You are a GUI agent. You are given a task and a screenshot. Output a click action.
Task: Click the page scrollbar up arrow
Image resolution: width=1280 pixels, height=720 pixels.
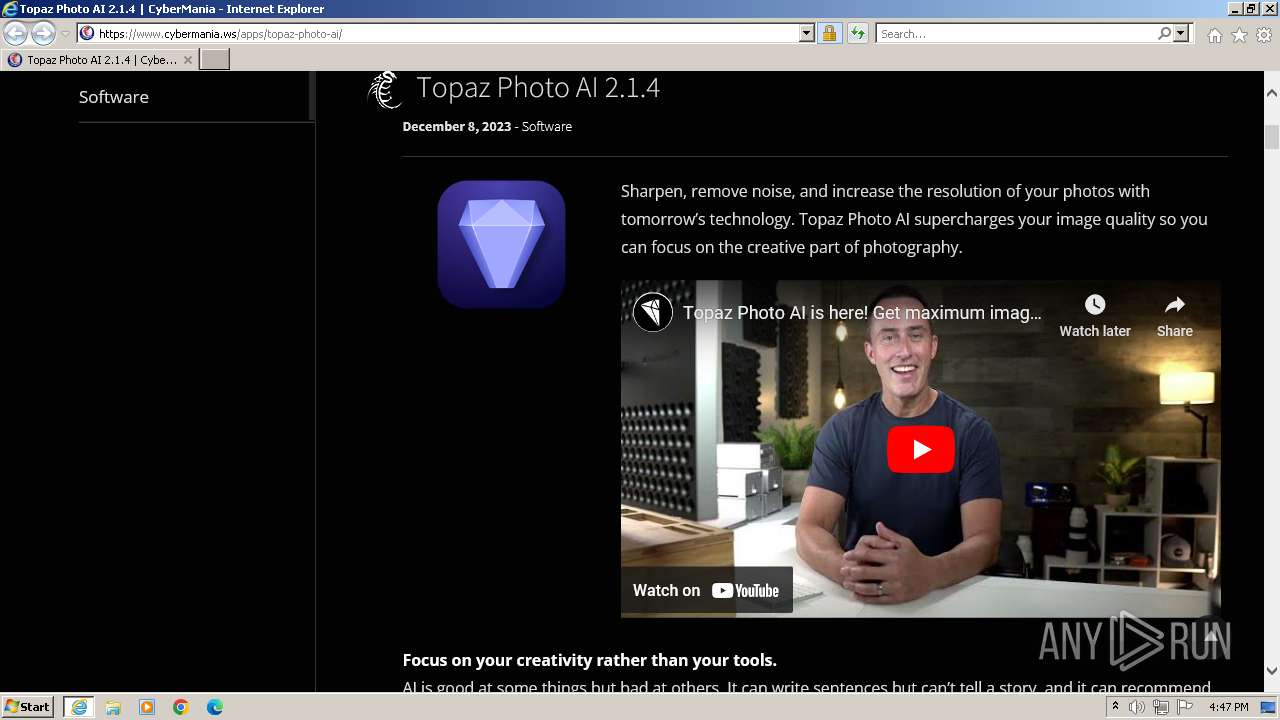(x=1272, y=93)
